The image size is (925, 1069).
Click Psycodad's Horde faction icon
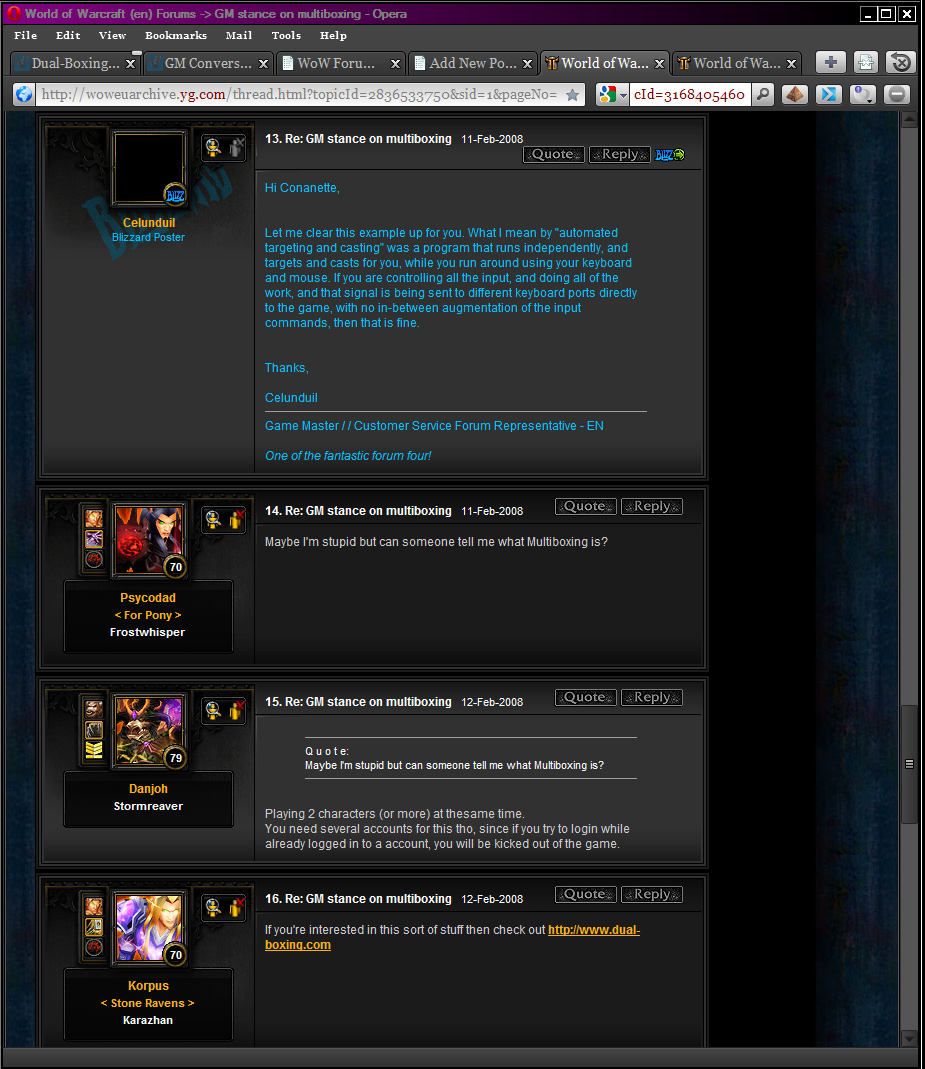(94, 560)
